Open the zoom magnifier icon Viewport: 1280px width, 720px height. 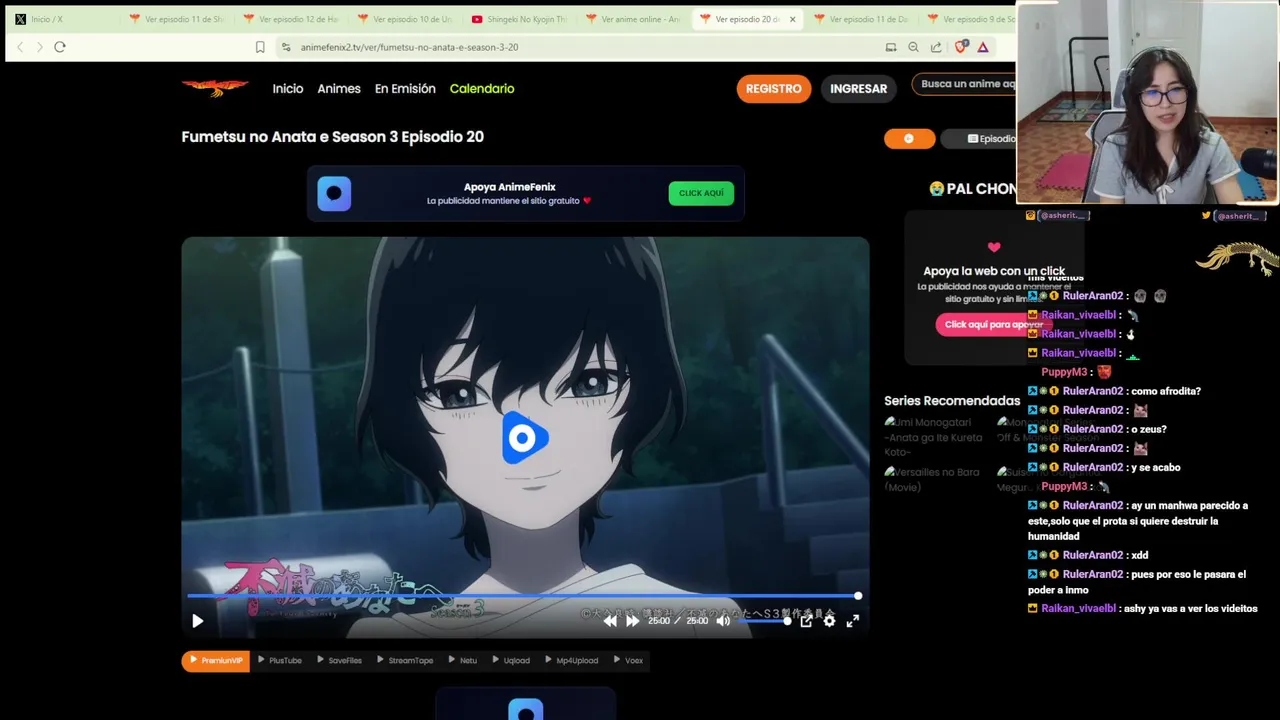[x=913, y=47]
